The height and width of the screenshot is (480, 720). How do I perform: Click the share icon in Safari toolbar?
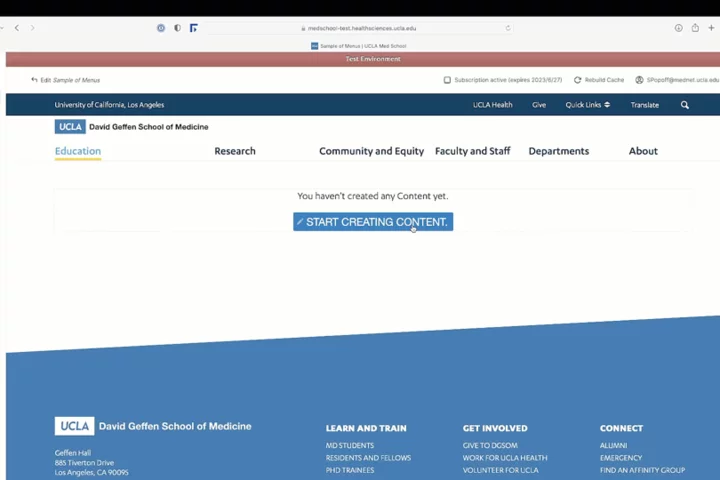[x=695, y=28]
